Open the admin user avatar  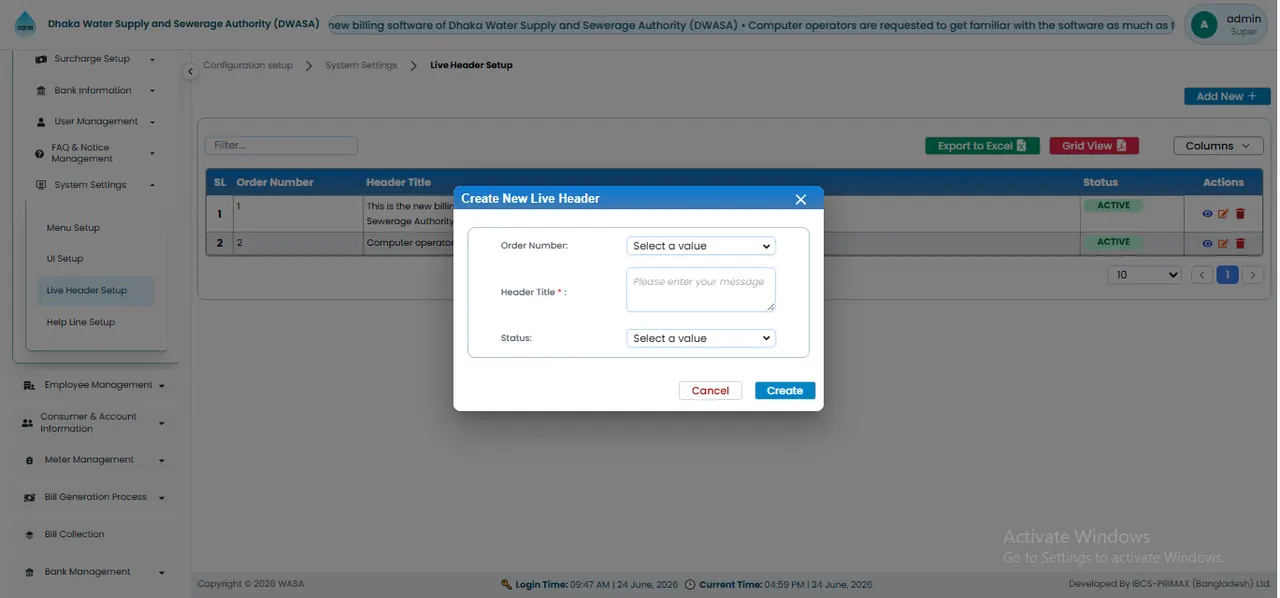click(x=1204, y=25)
